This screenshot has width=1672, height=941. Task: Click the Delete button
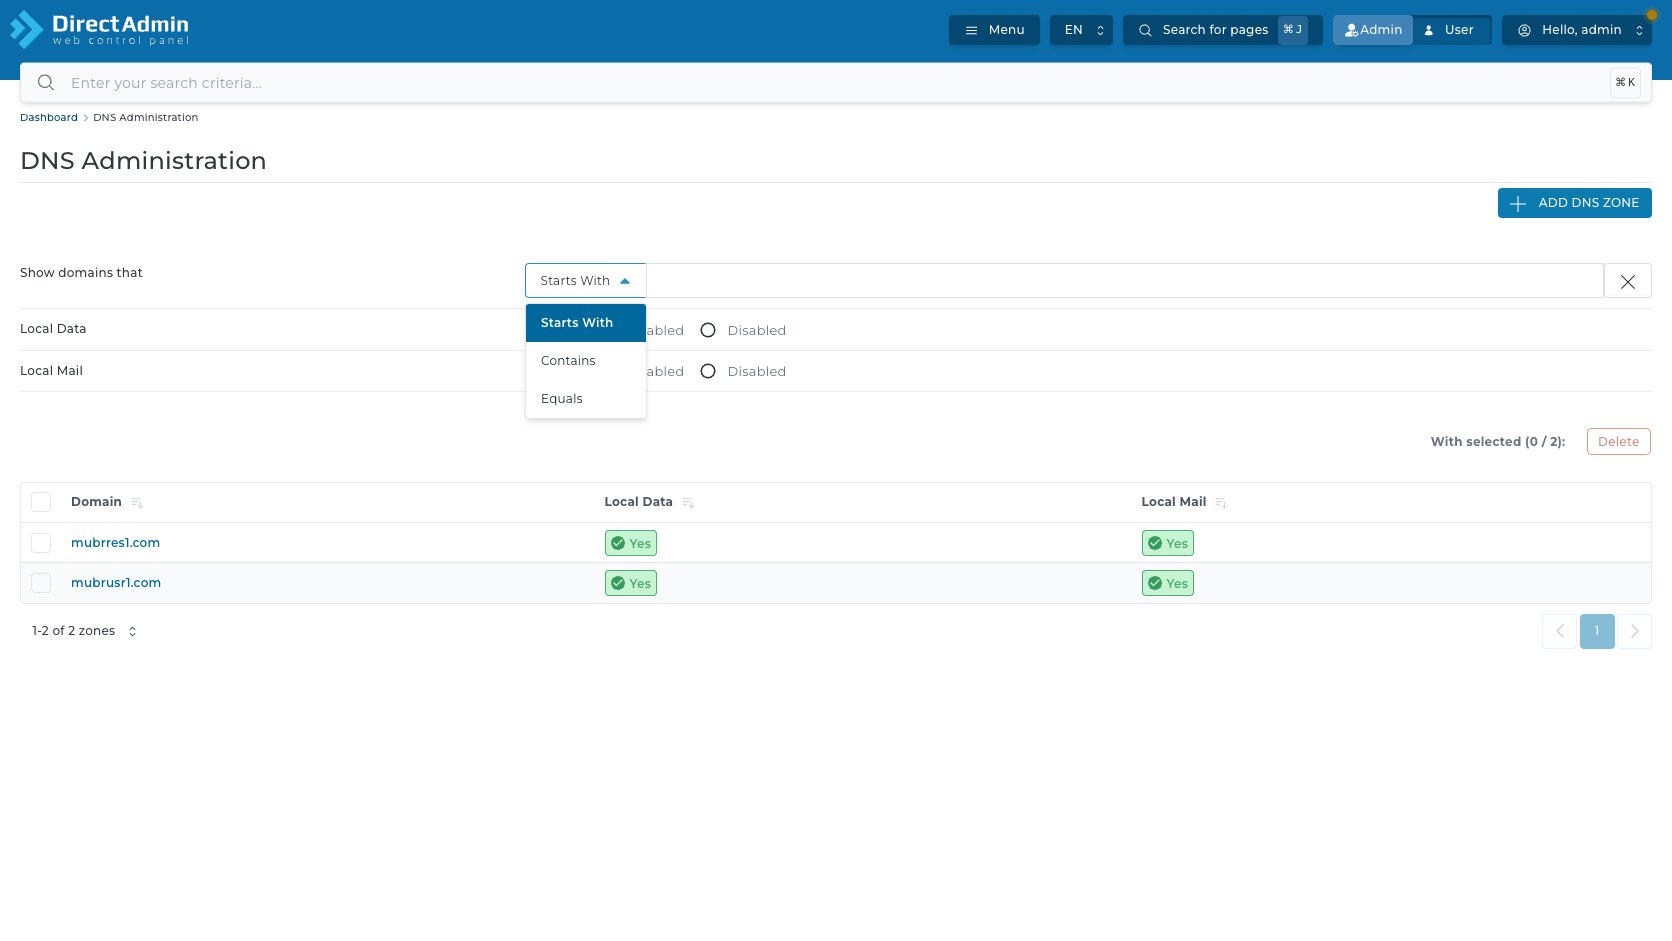point(1618,442)
